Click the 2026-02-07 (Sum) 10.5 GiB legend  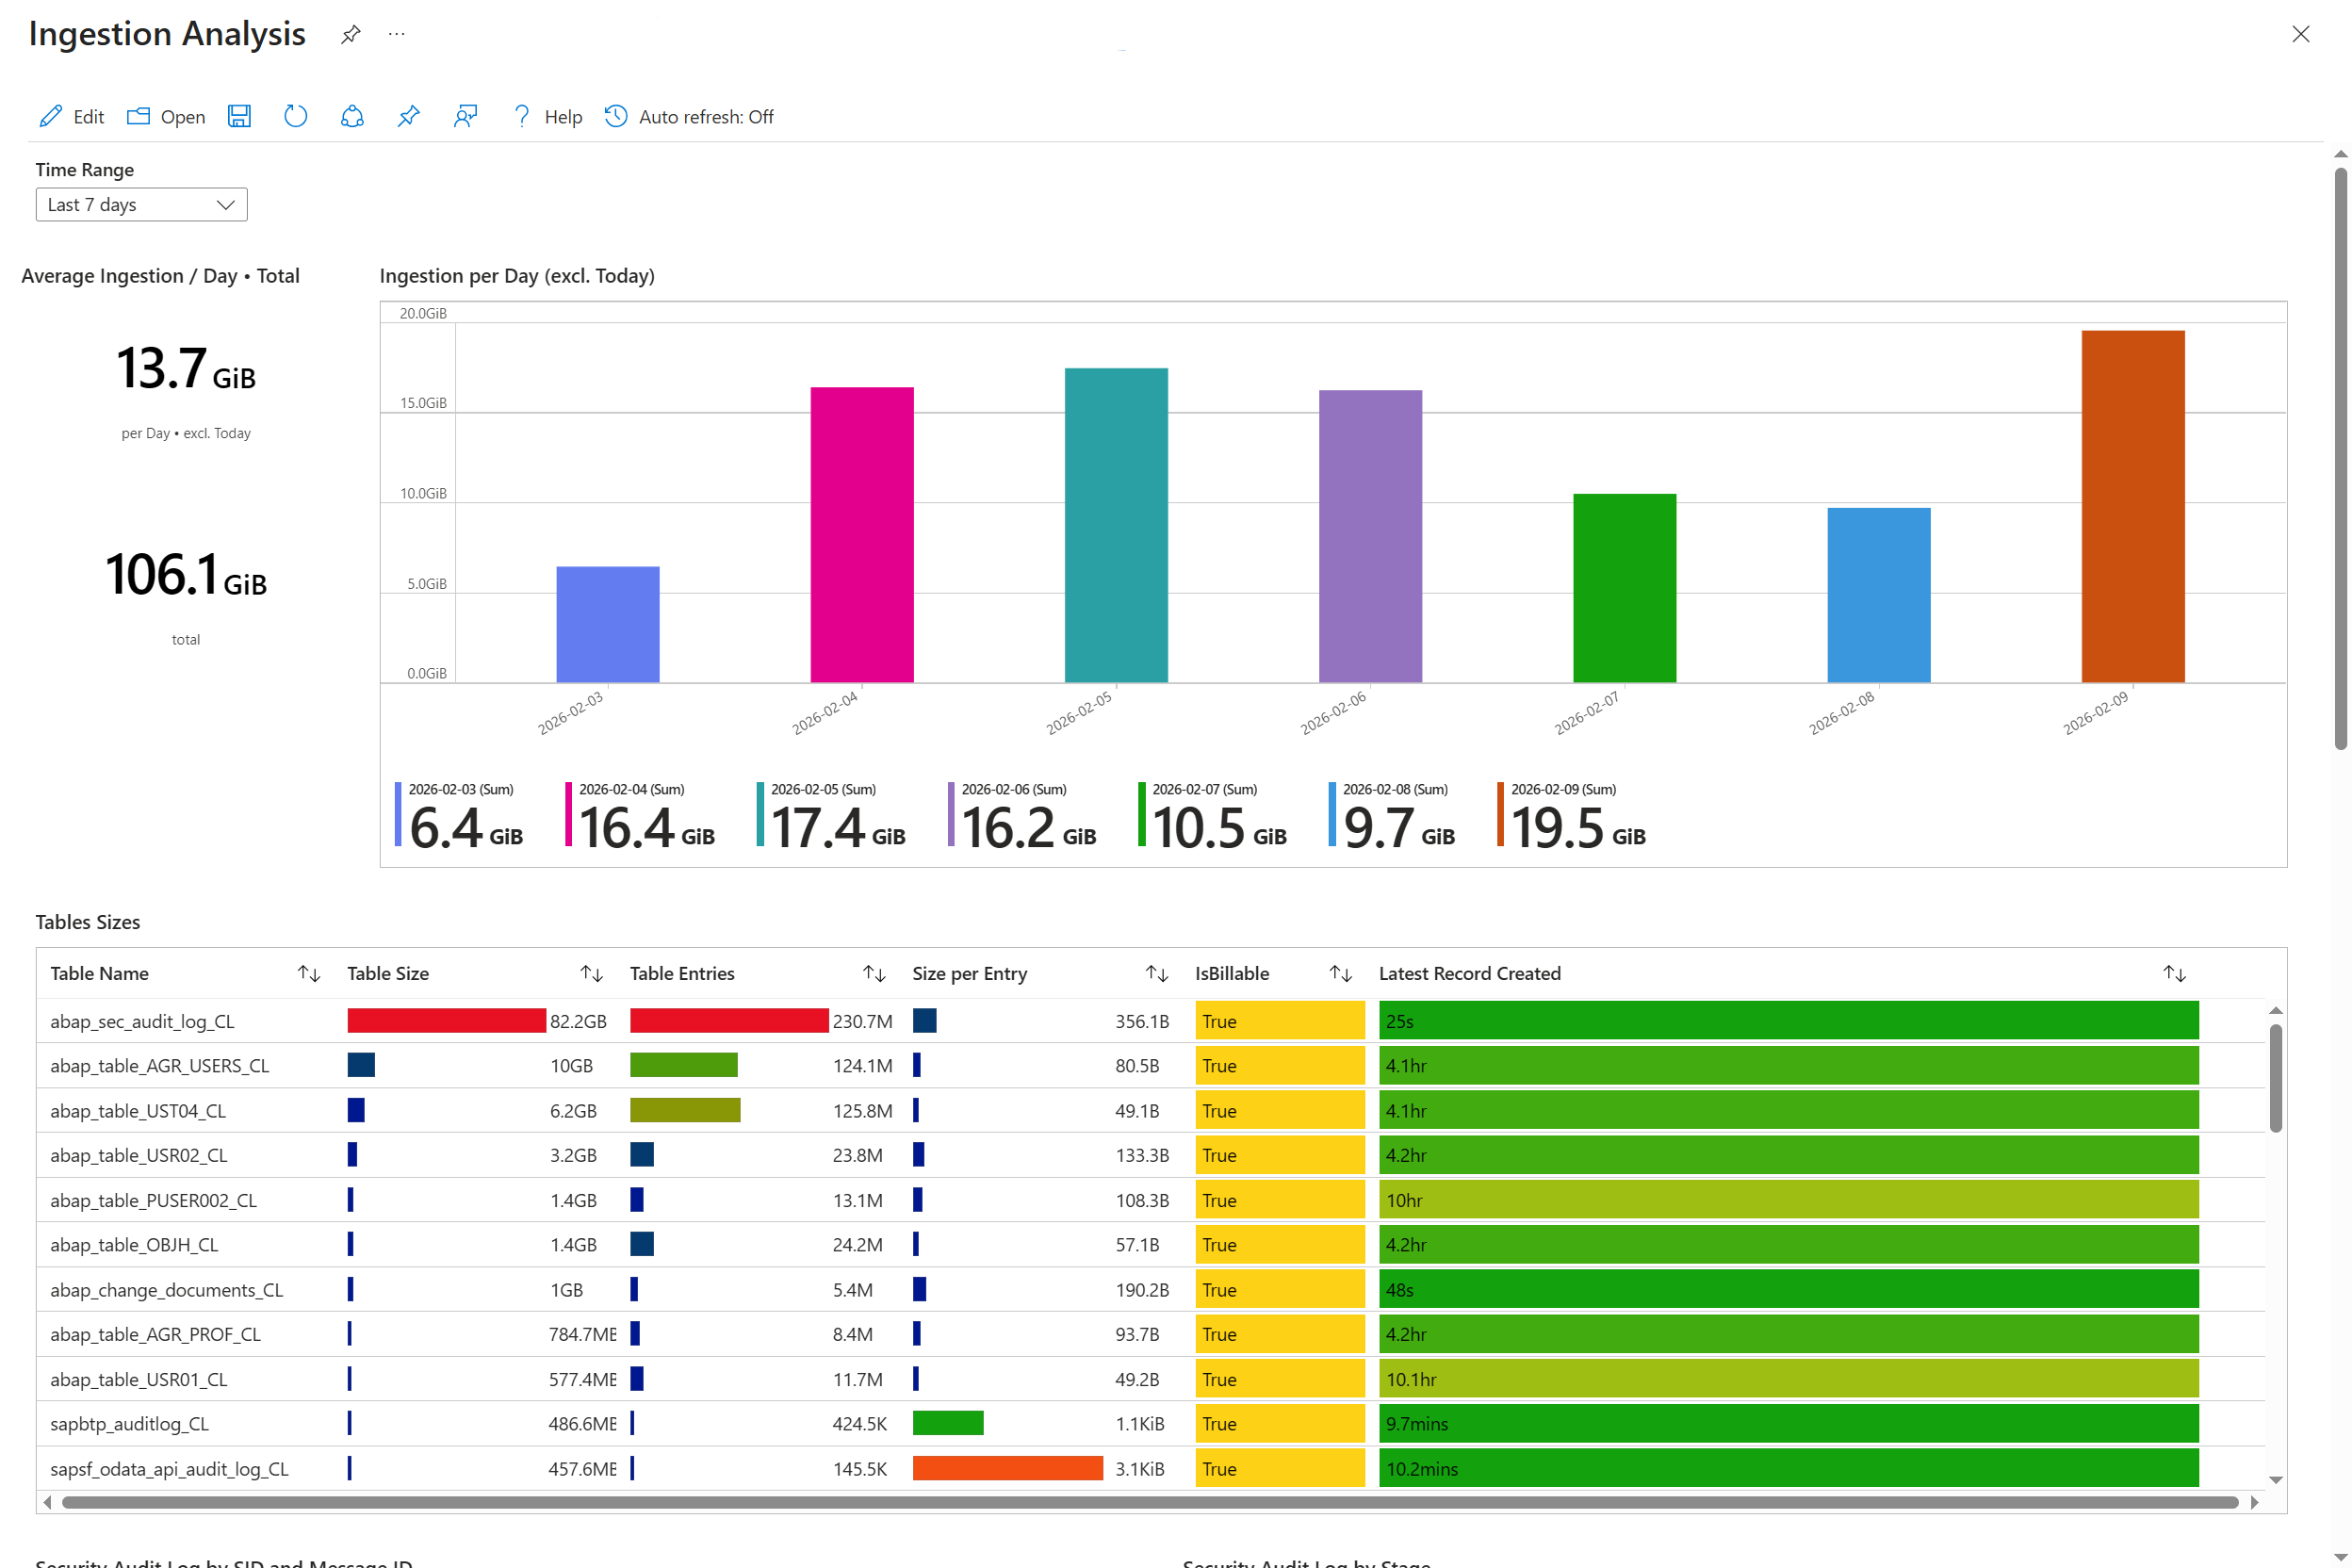pos(1213,816)
